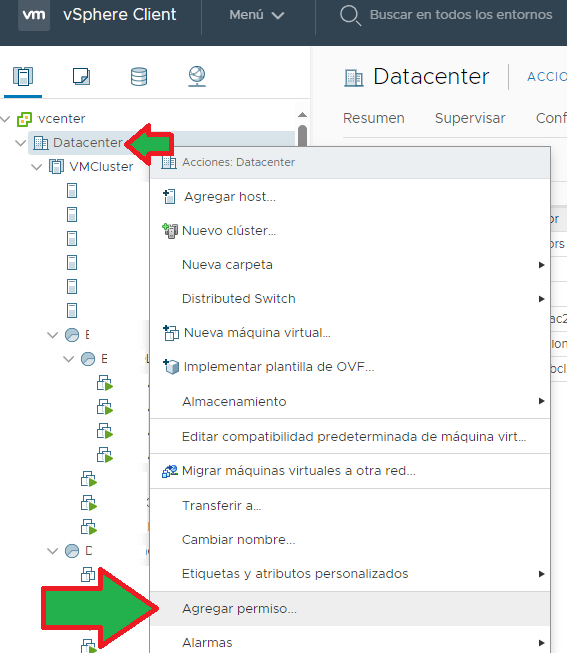Open the Alarmas menu entry
The image size is (567, 653).
pyautogui.click(x=350, y=641)
